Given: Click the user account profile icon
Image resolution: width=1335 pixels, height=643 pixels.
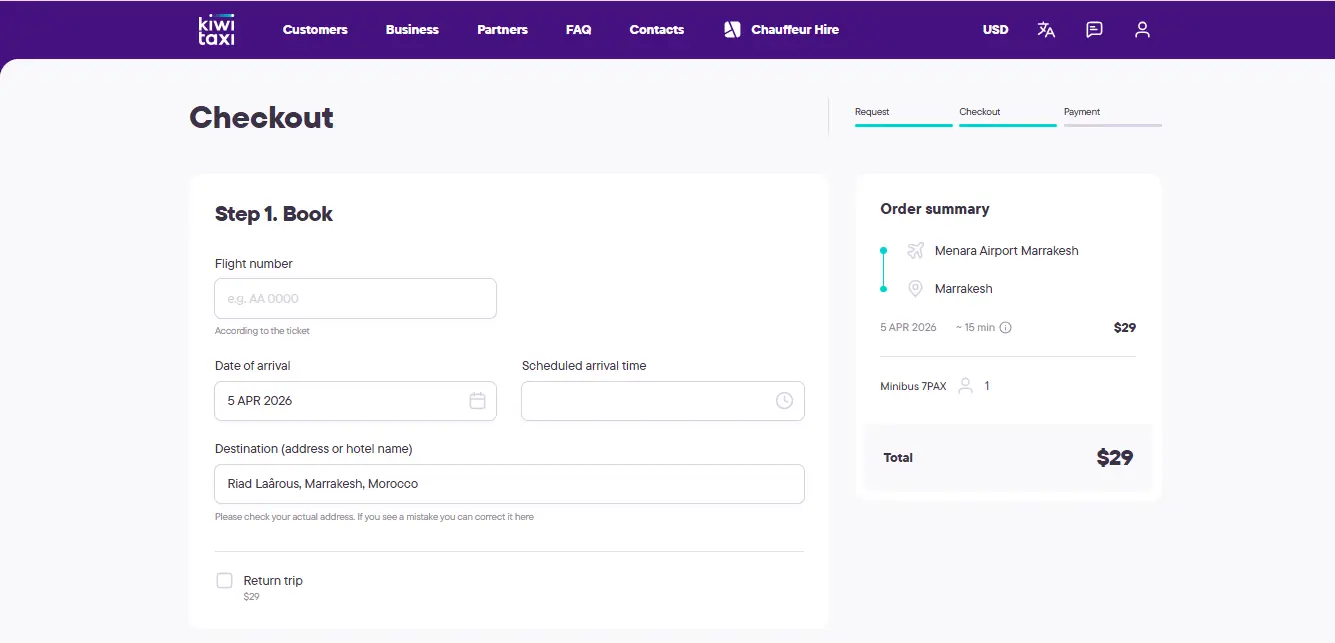Looking at the screenshot, I should pos(1142,30).
